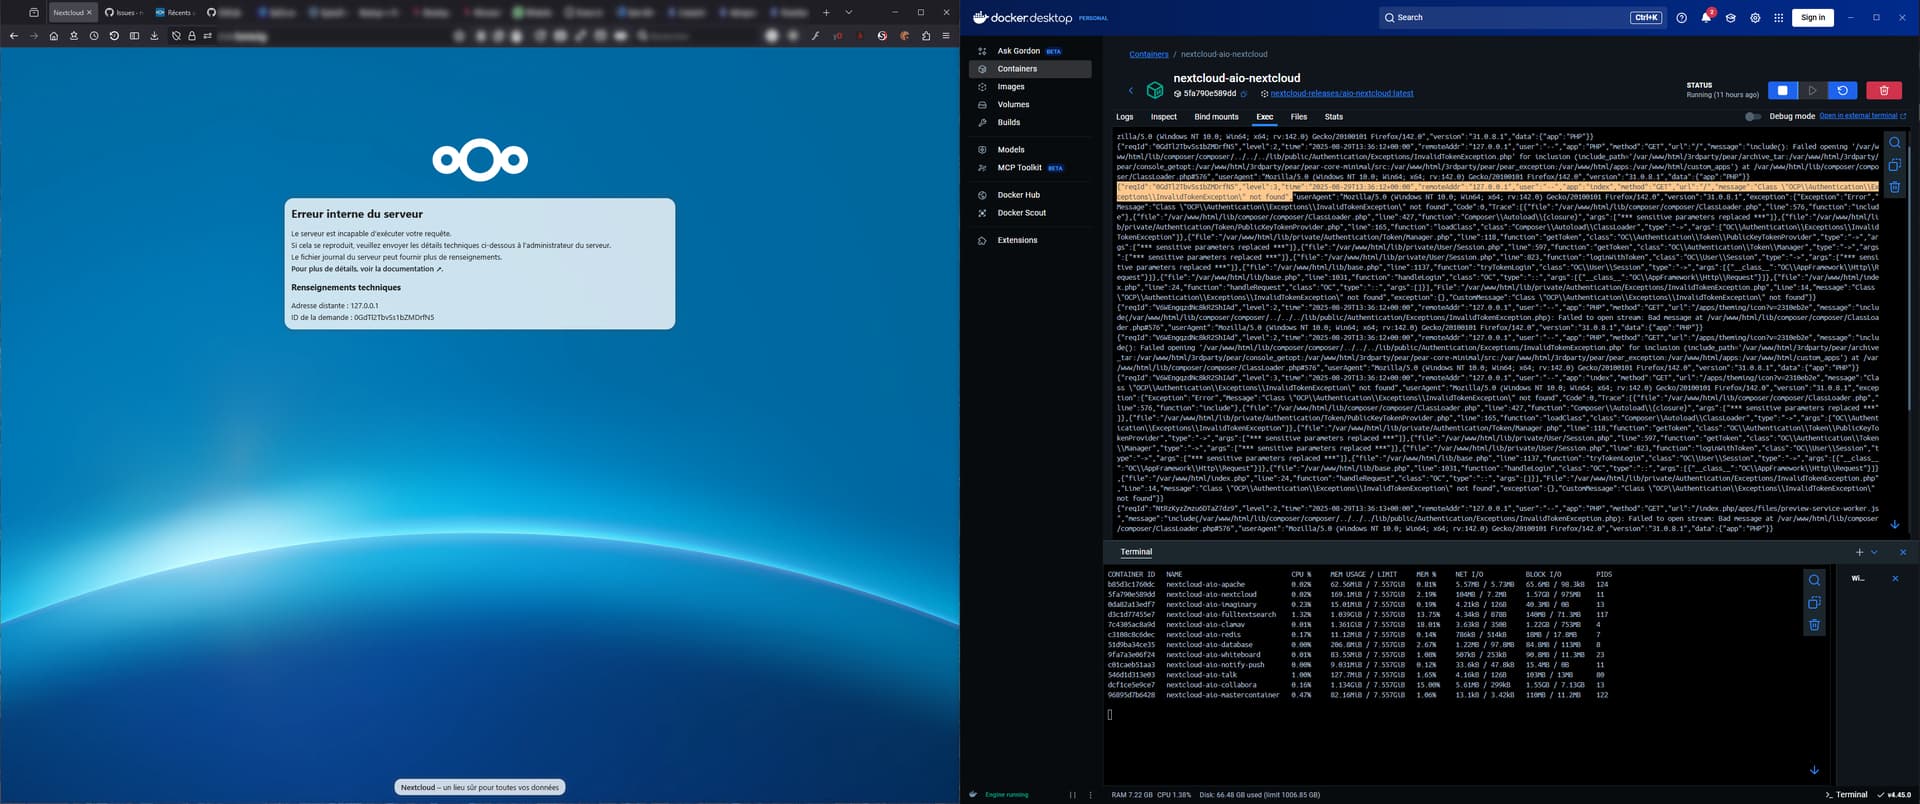This screenshot has width=1920, height=804.
Task: Restart the container with the restart icon
Action: (x=1843, y=90)
